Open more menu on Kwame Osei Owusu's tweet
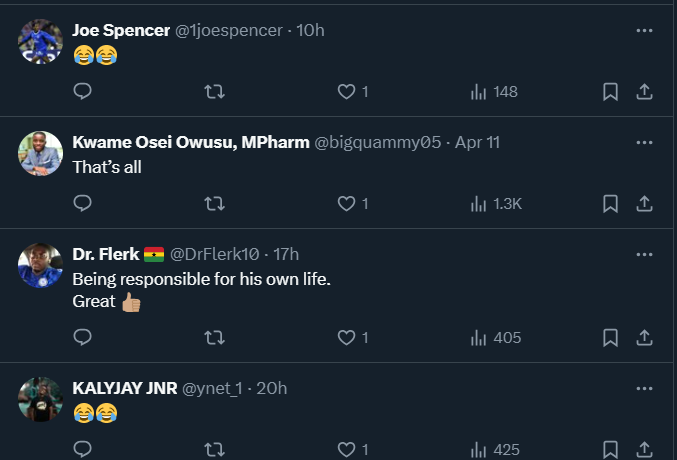The height and width of the screenshot is (460, 677). click(x=645, y=142)
